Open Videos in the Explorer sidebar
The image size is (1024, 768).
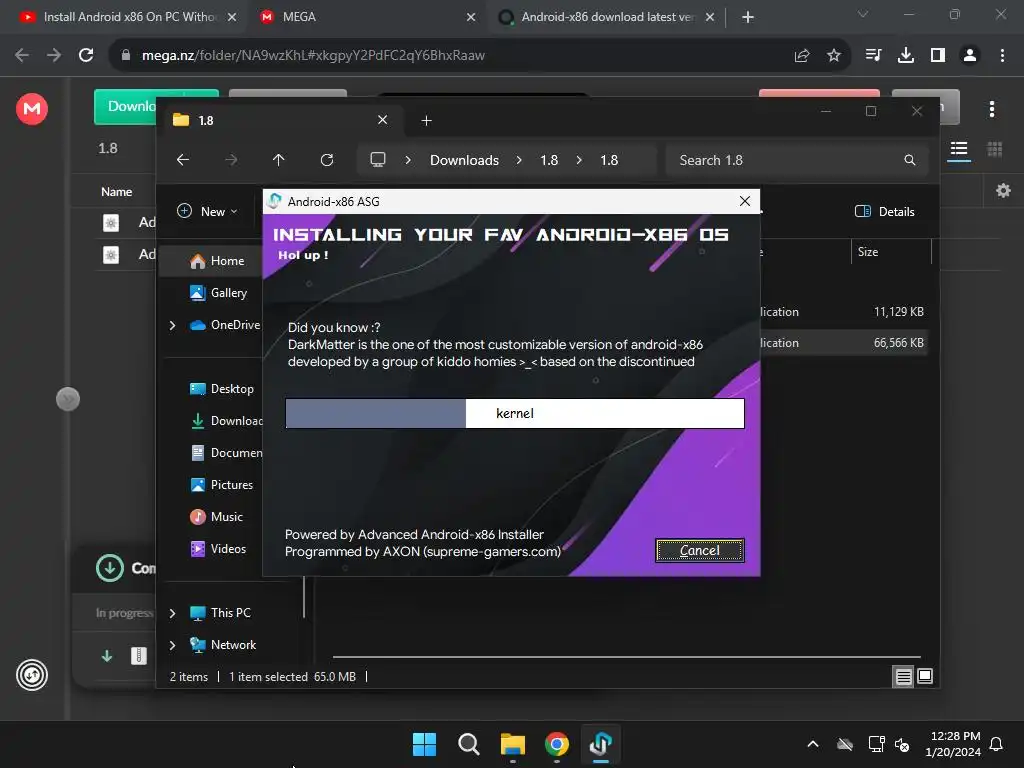(218, 549)
